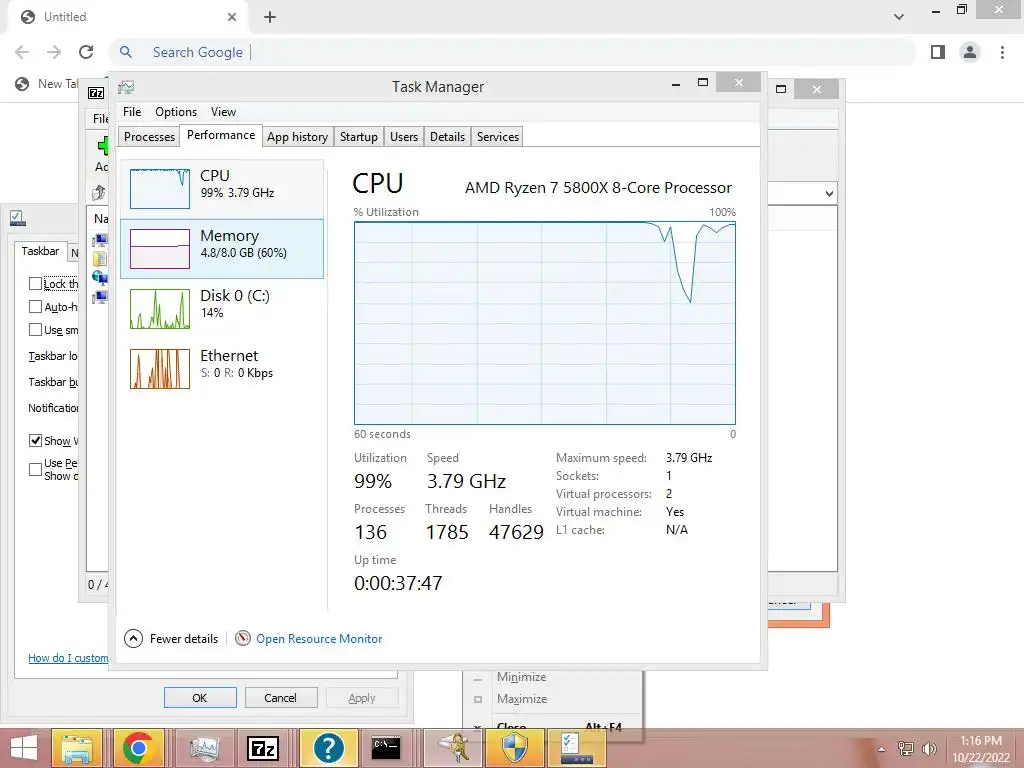1024x768 pixels.
Task: Click the taskbar properties window title icon
Action: pyautogui.click(x=18, y=218)
